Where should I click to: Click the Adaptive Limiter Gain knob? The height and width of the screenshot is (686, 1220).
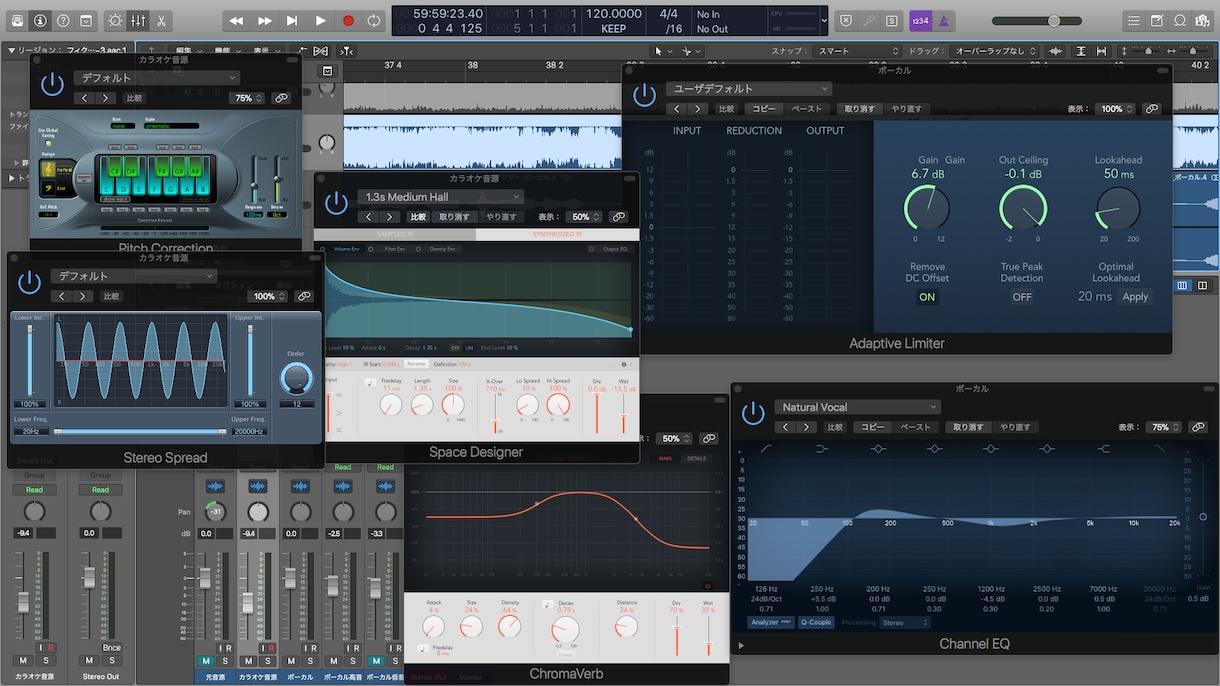click(927, 208)
